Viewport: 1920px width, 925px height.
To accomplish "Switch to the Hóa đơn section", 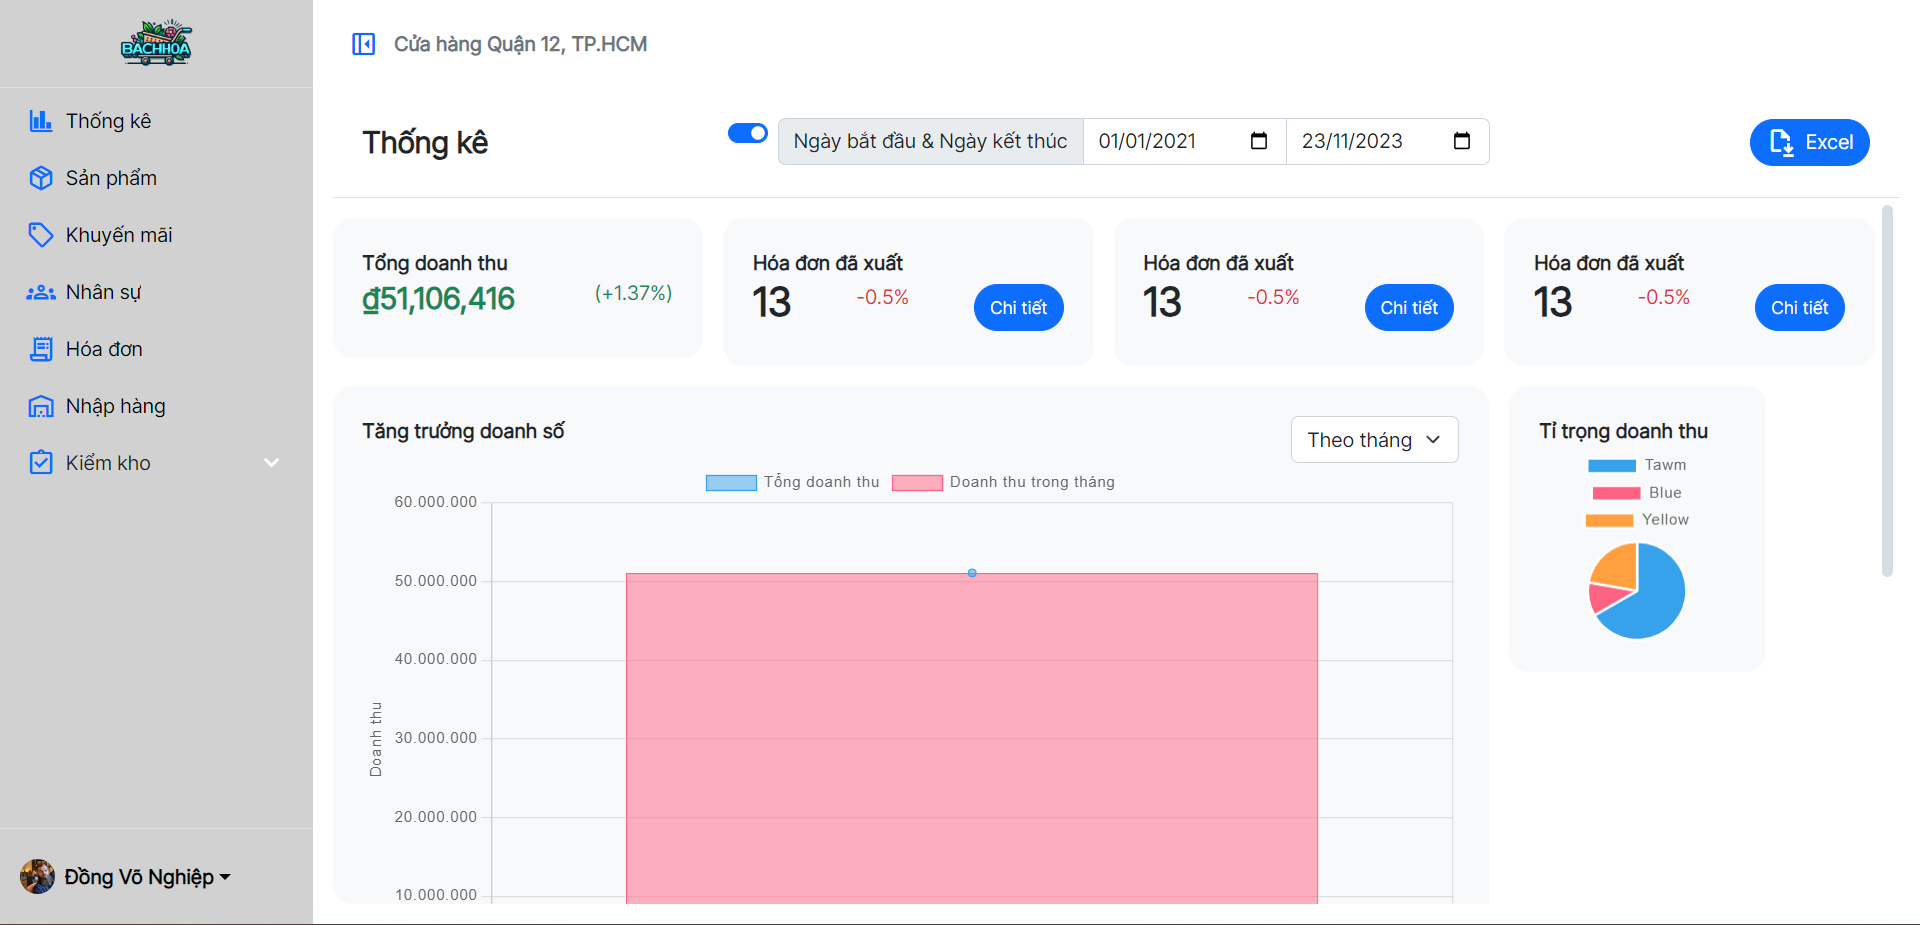I will (103, 348).
